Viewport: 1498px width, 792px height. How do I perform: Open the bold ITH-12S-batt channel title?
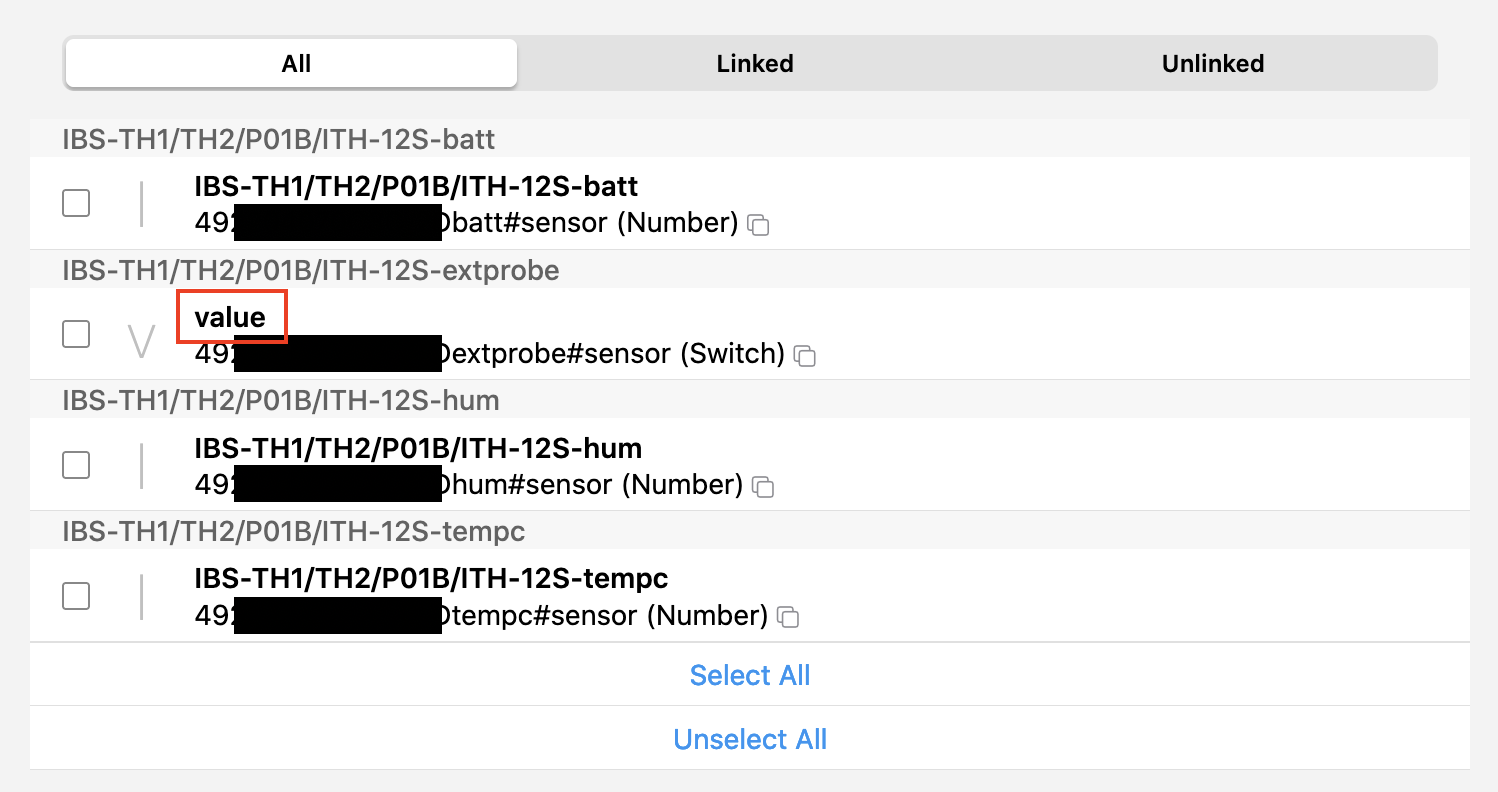[x=416, y=186]
